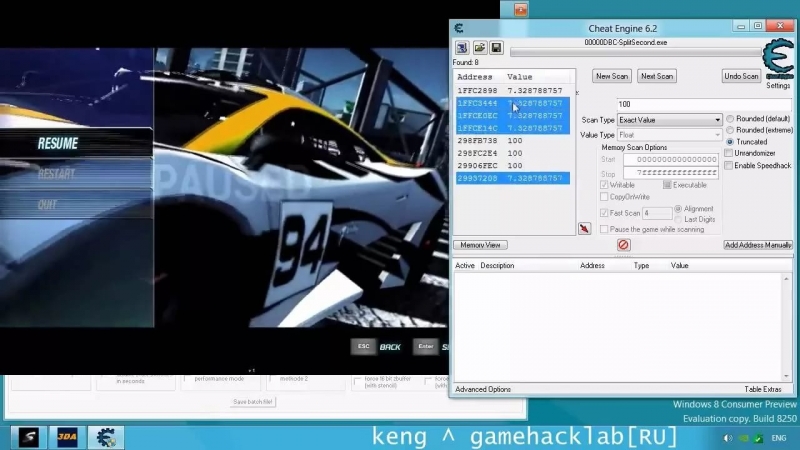Select Rounded (extreme) radio button
The image size is (800, 450).
click(x=730, y=130)
